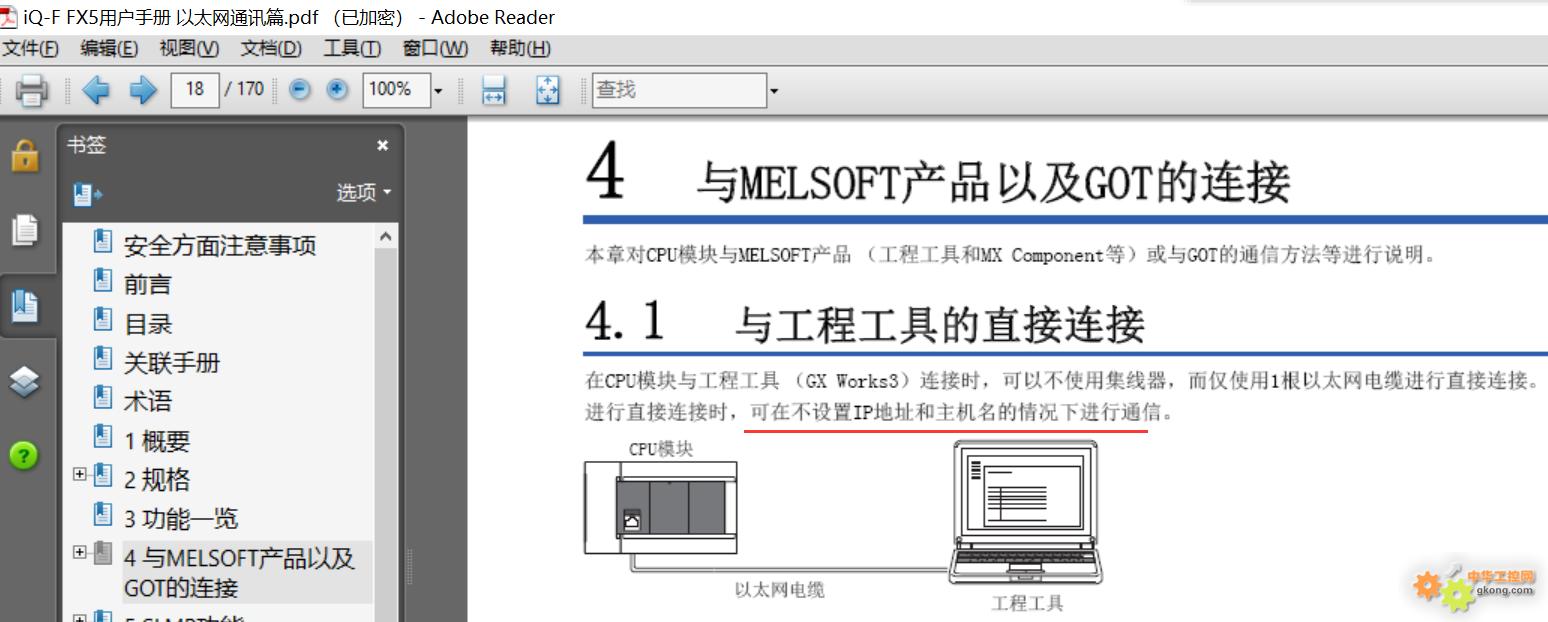Open the 视图(V) menu

coord(189,48)
